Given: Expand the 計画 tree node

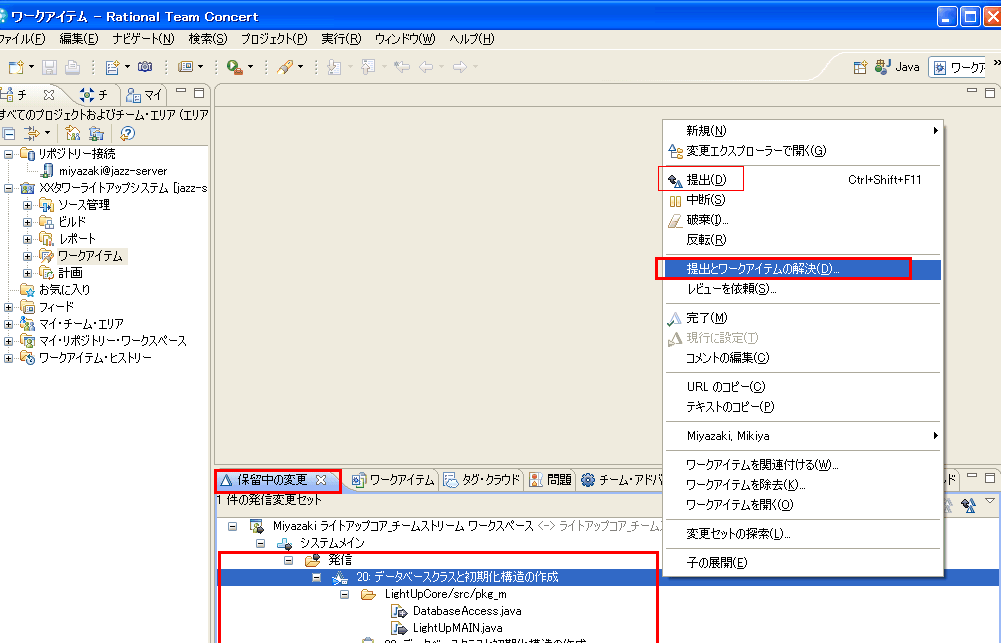Looking at the screenshot, I should [x=27, y=273].
